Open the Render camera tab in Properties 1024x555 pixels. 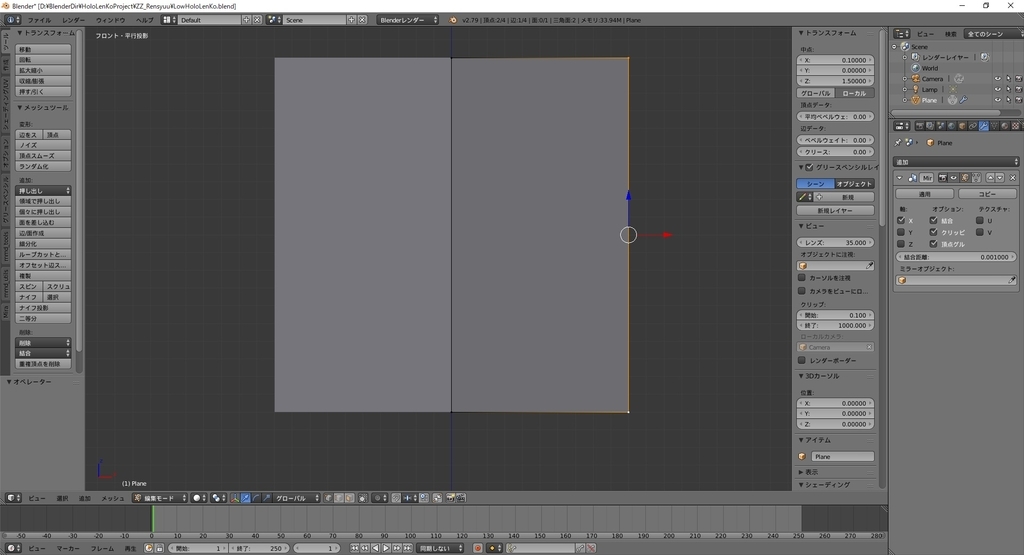pyautogui.click(x=920, y=126)
